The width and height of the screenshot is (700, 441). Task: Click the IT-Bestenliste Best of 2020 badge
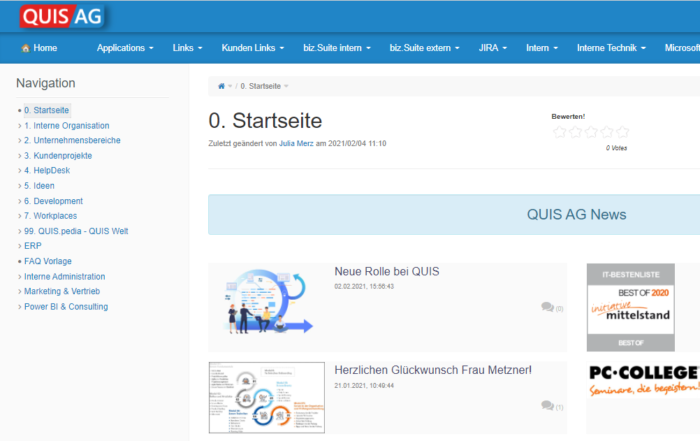click(x=630, y=307)
